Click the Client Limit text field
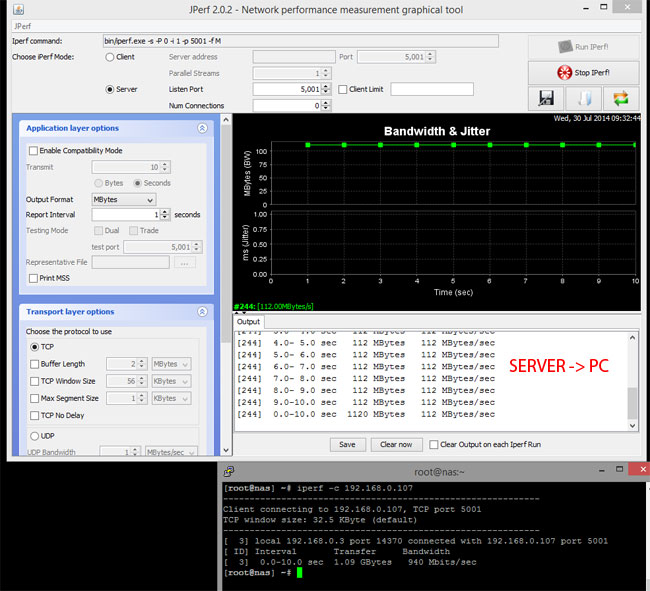 point(432,89)
